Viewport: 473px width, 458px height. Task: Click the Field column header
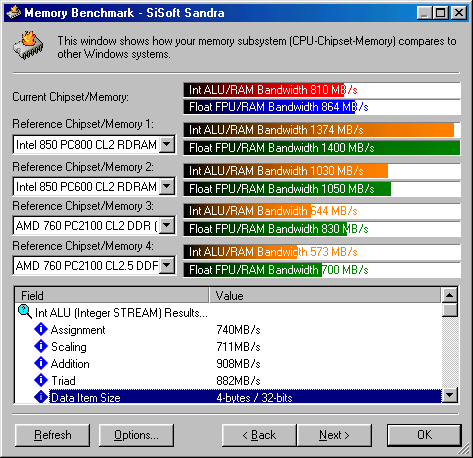click(x=112, y=295)
